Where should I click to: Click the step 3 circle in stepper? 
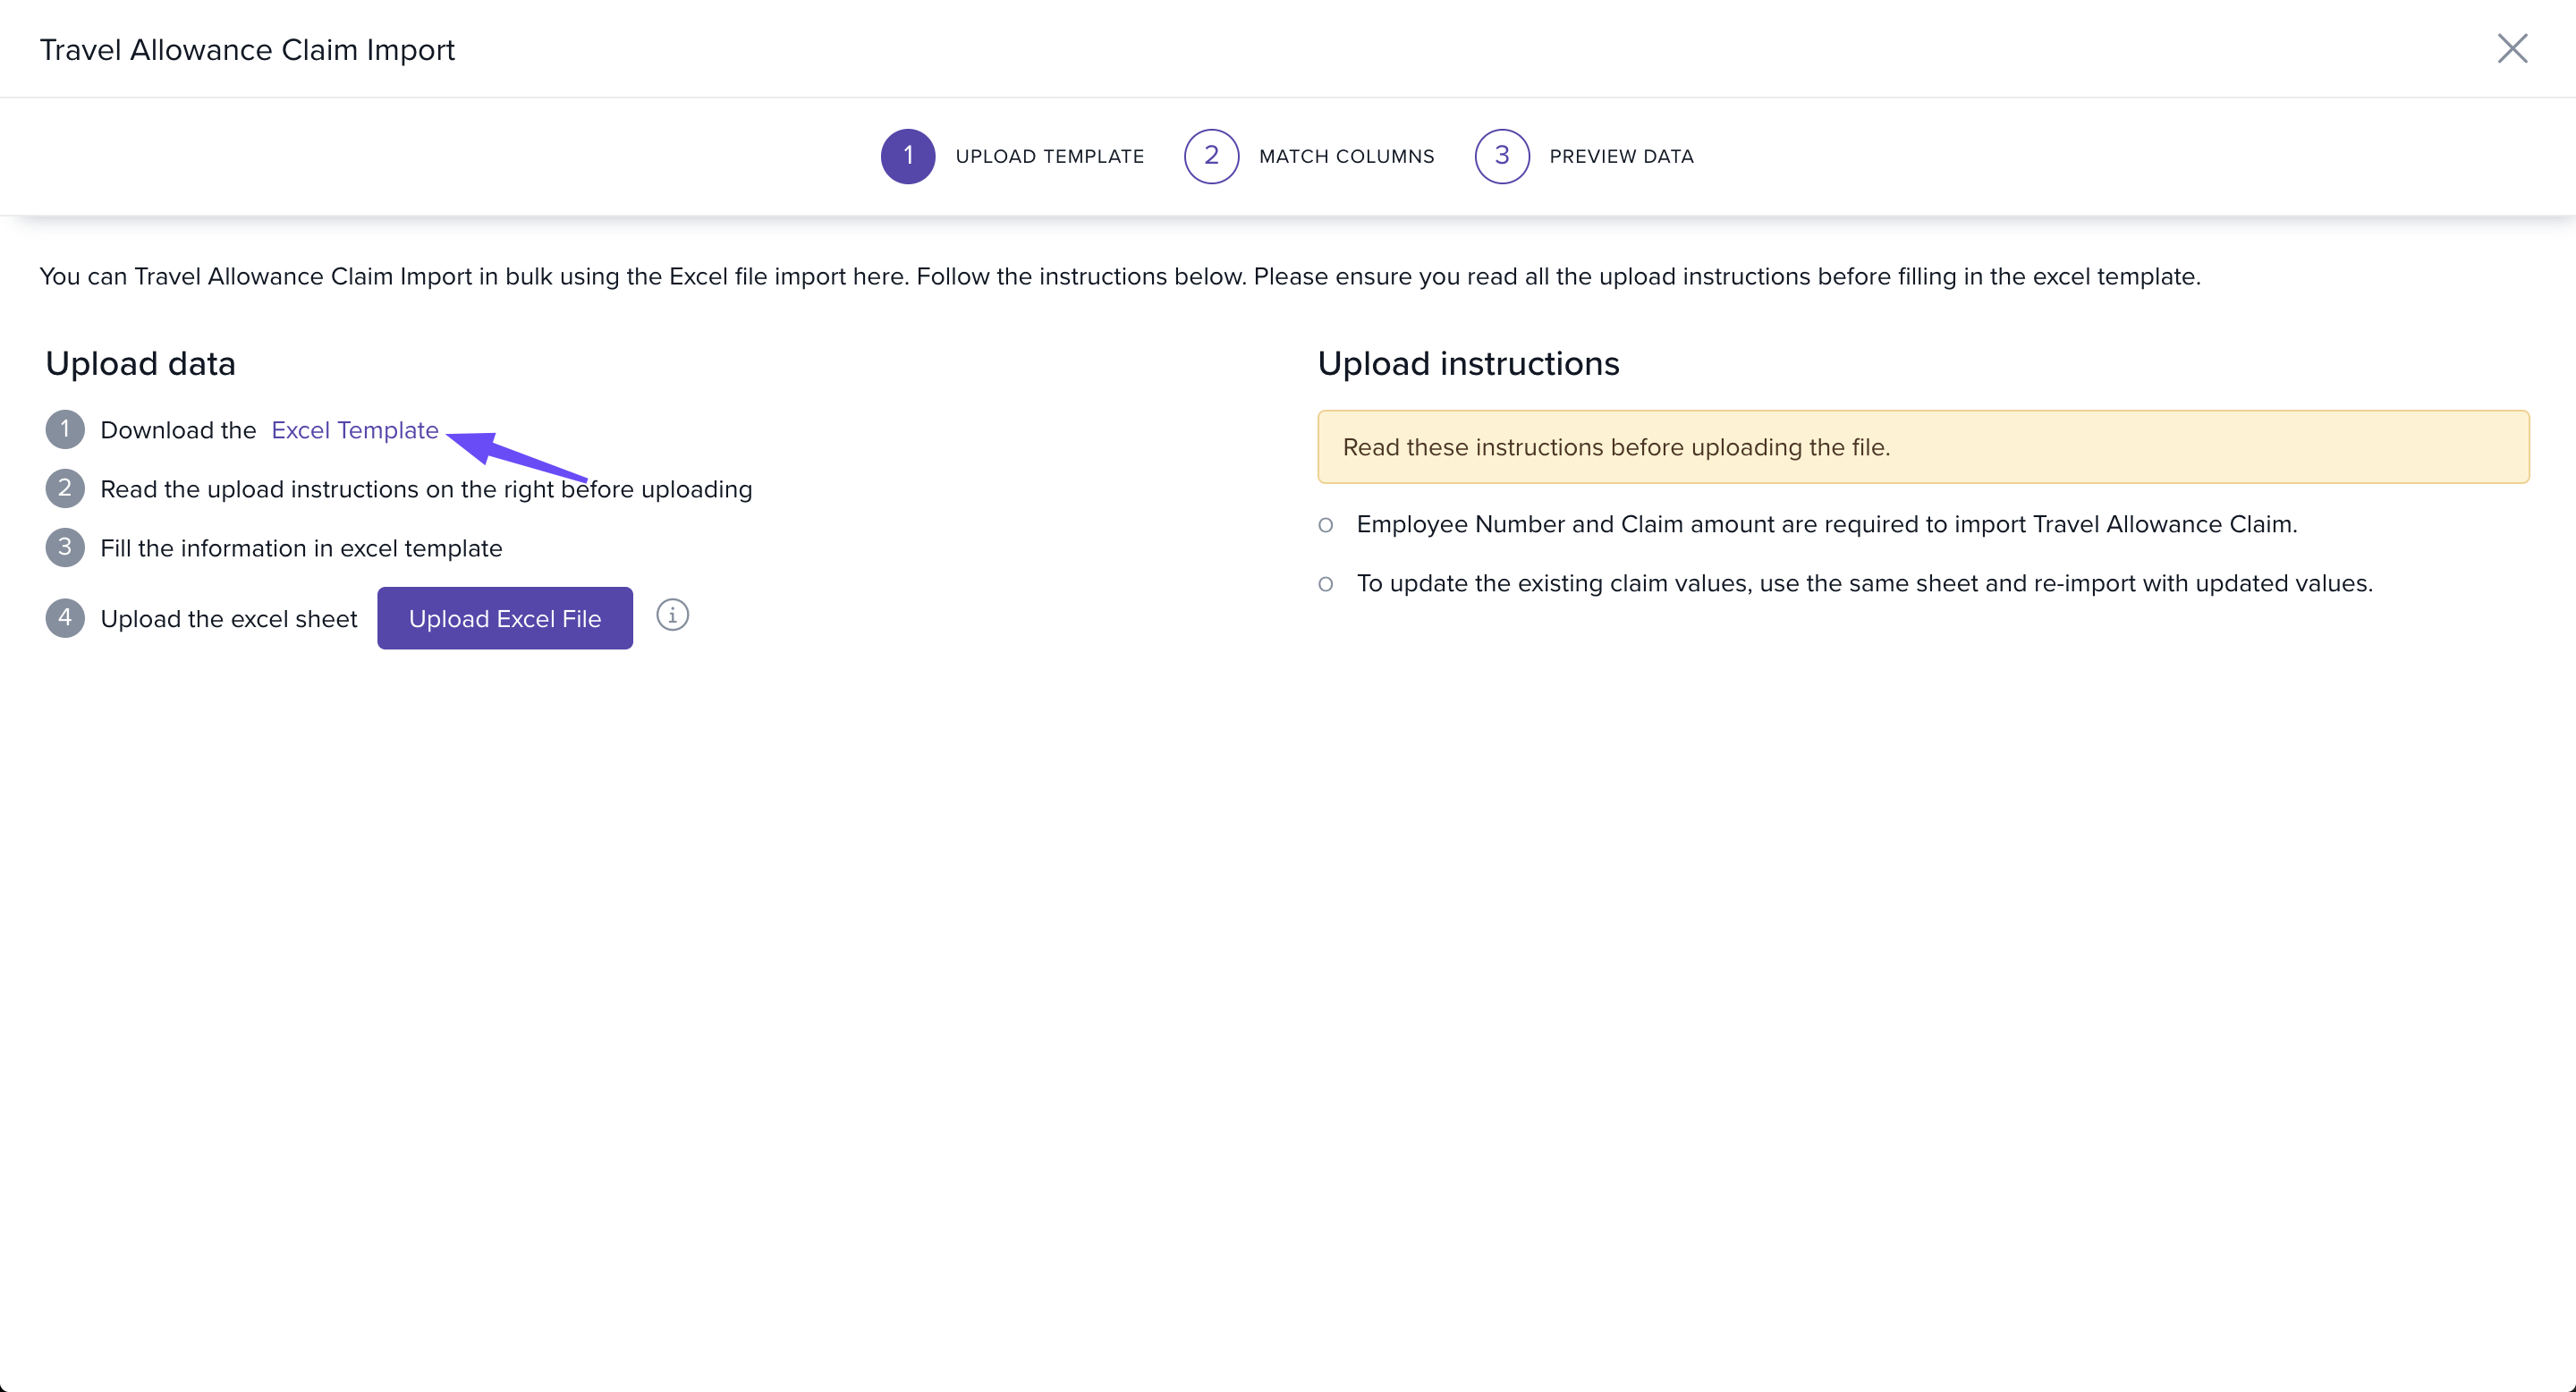pyautogui.click(x=1502, y=156)
